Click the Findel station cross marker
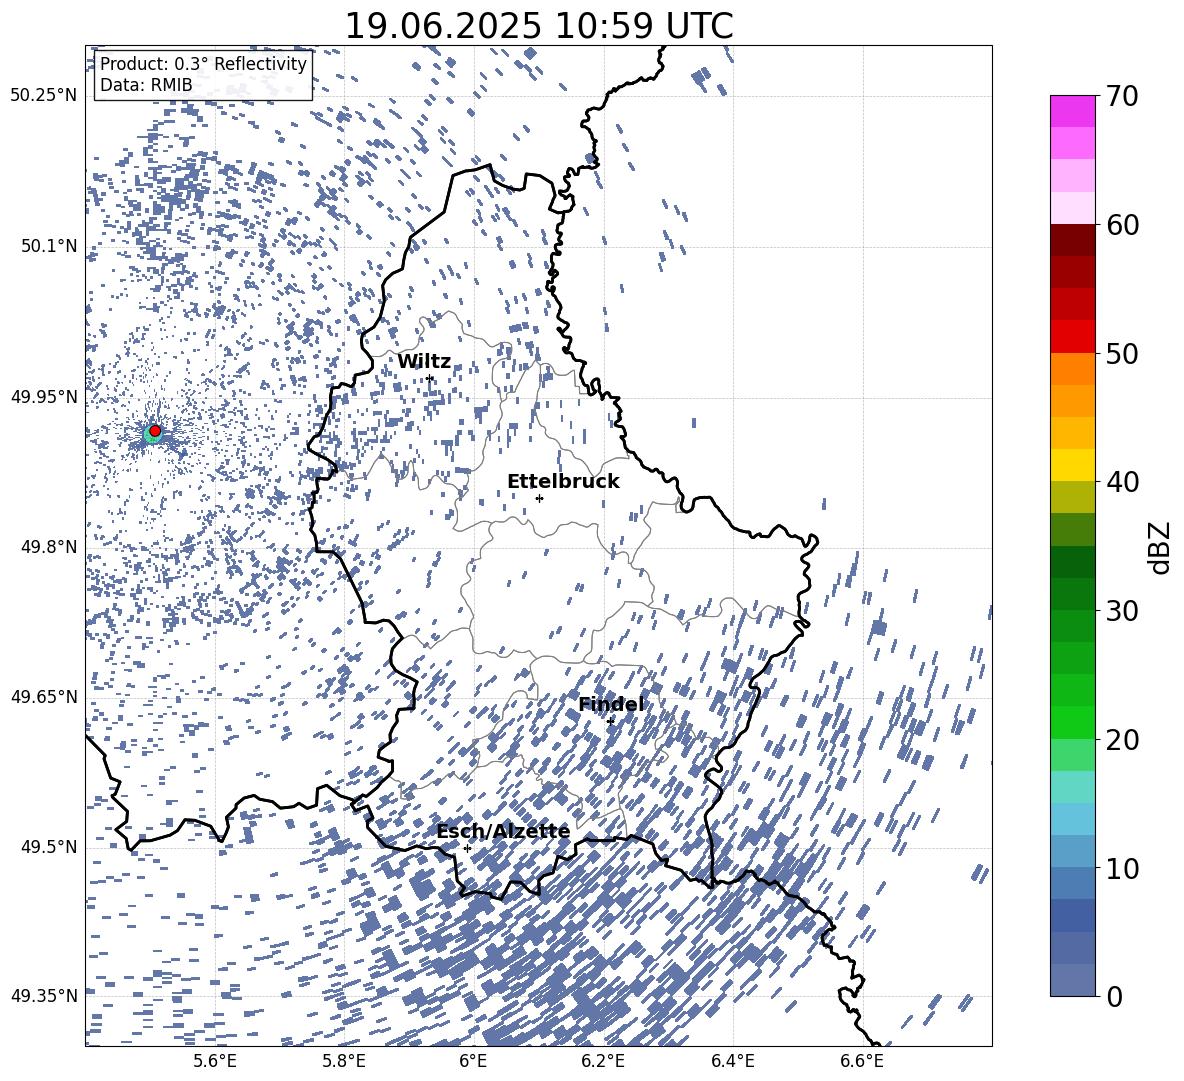The image size is (1184, 1081). click(x=610, y=721)
